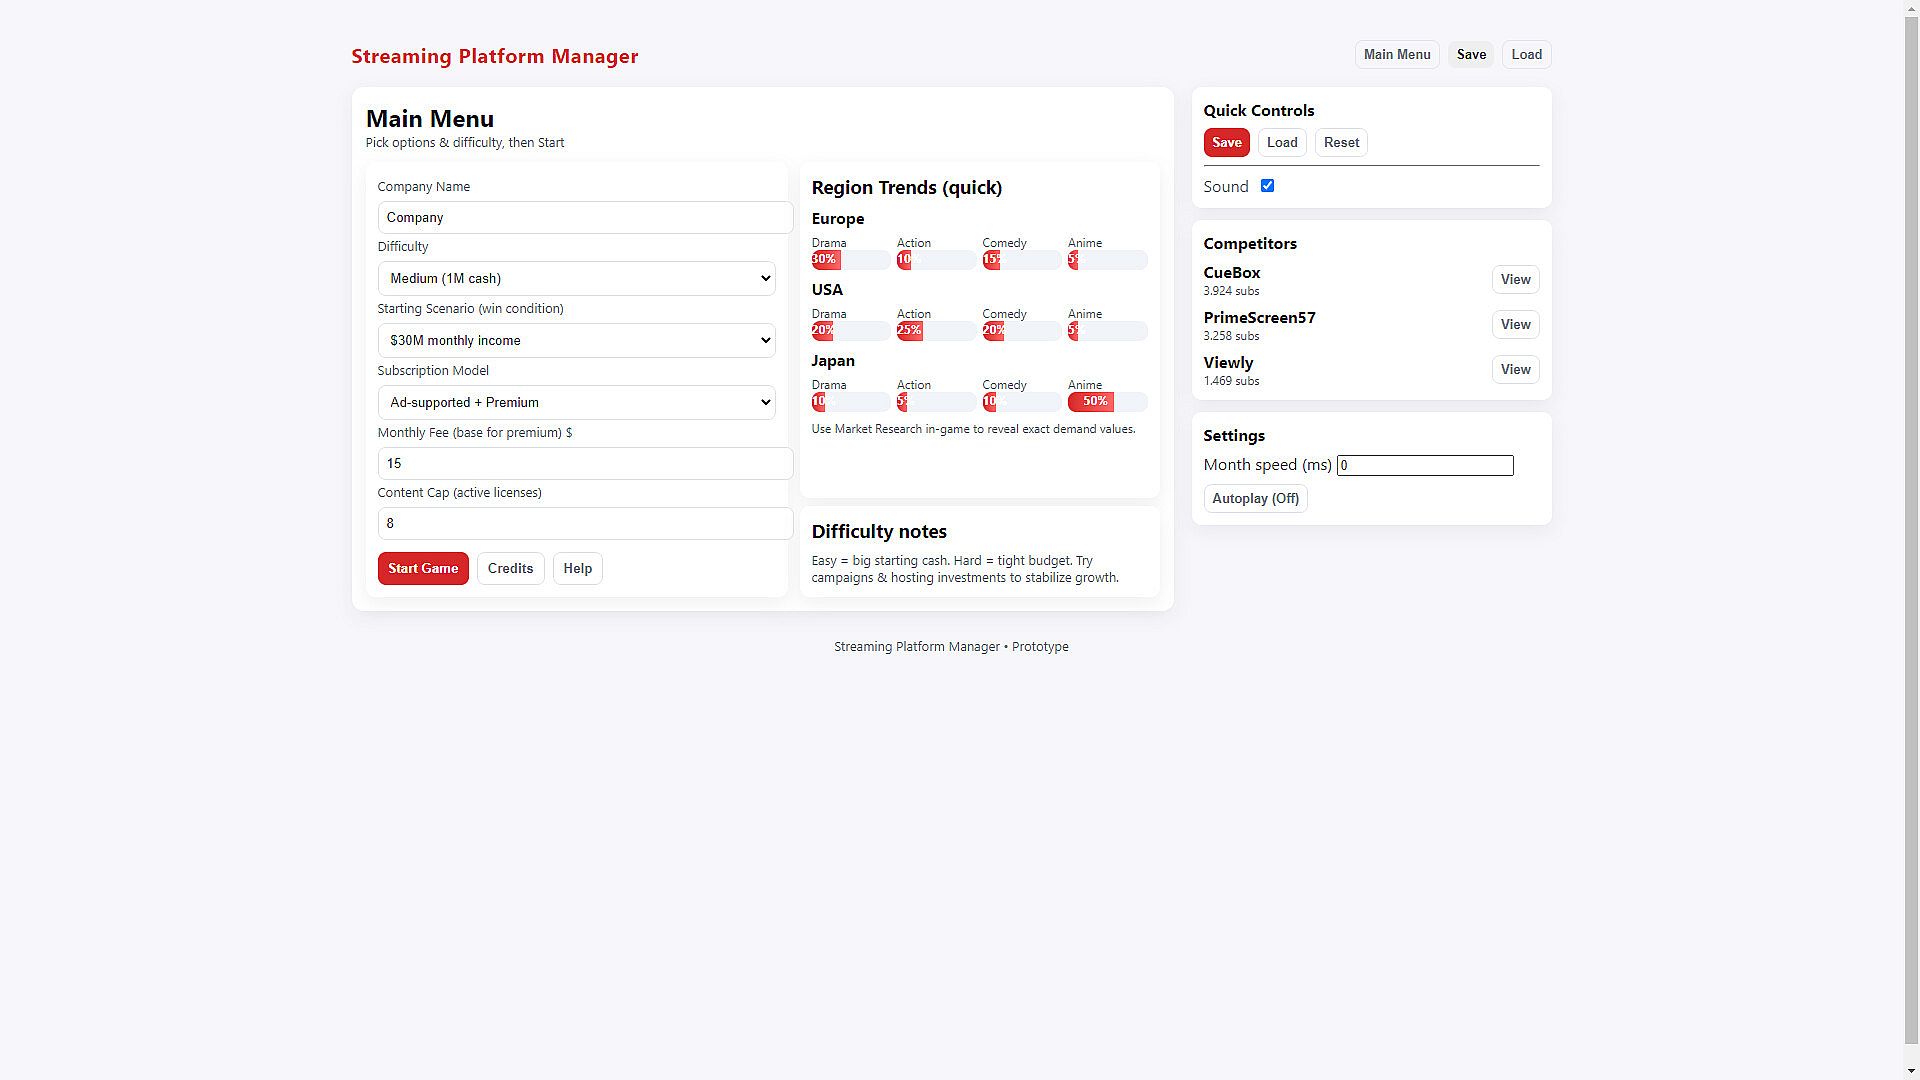This screenshot has height=1080, width=1920.
Task: View PrimeScreen57 competitor details
Action: [x=1514, y=325]
